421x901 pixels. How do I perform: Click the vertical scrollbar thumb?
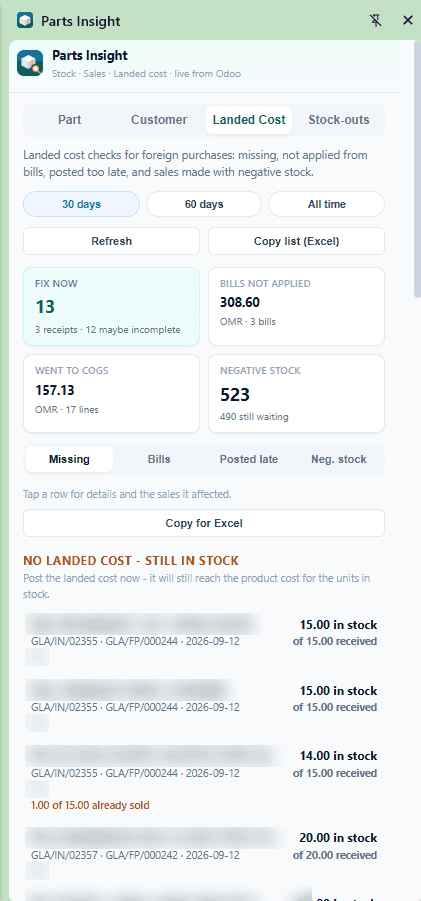point(417,170)
